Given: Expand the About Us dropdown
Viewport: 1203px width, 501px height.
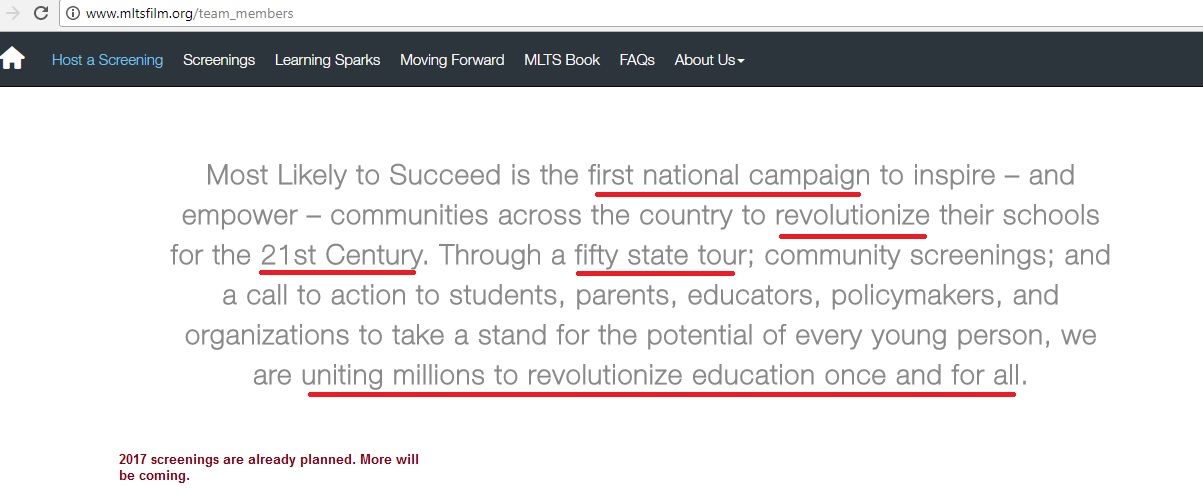Looking at the screenshot, I should [709, 60].
